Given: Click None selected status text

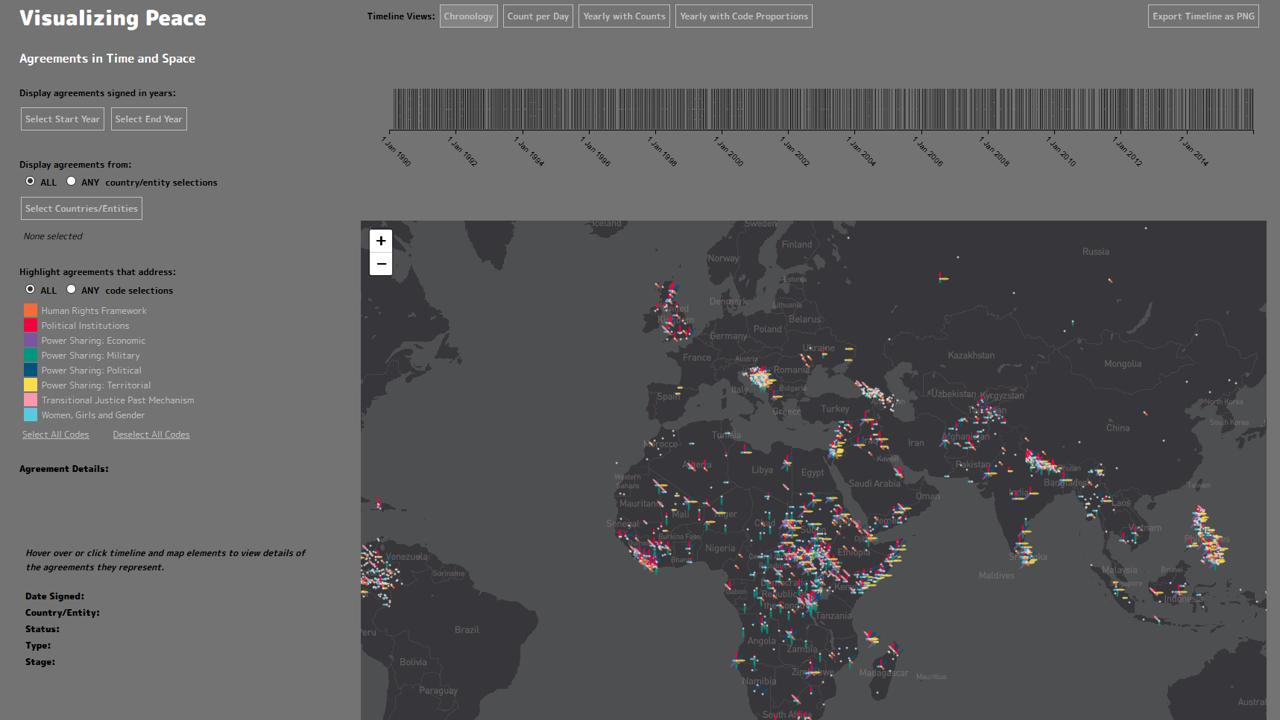Looking at the screenshot, I should (x=53, y=236).
